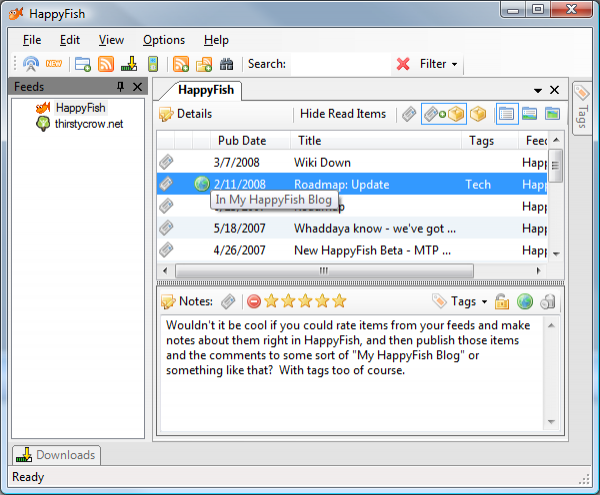Open the Help menu
600x495 pixels.
pyautogui.click(x=216, y=40)
